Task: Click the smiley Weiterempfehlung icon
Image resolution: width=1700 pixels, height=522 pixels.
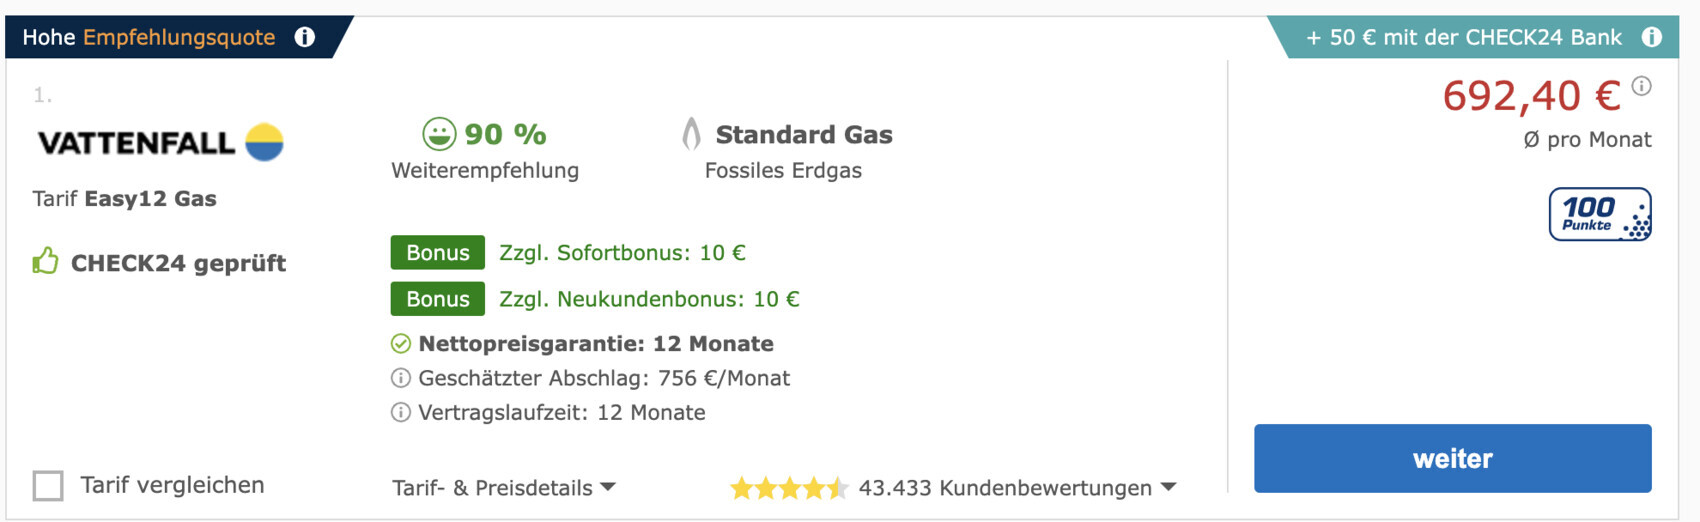Action: (439, 134)
